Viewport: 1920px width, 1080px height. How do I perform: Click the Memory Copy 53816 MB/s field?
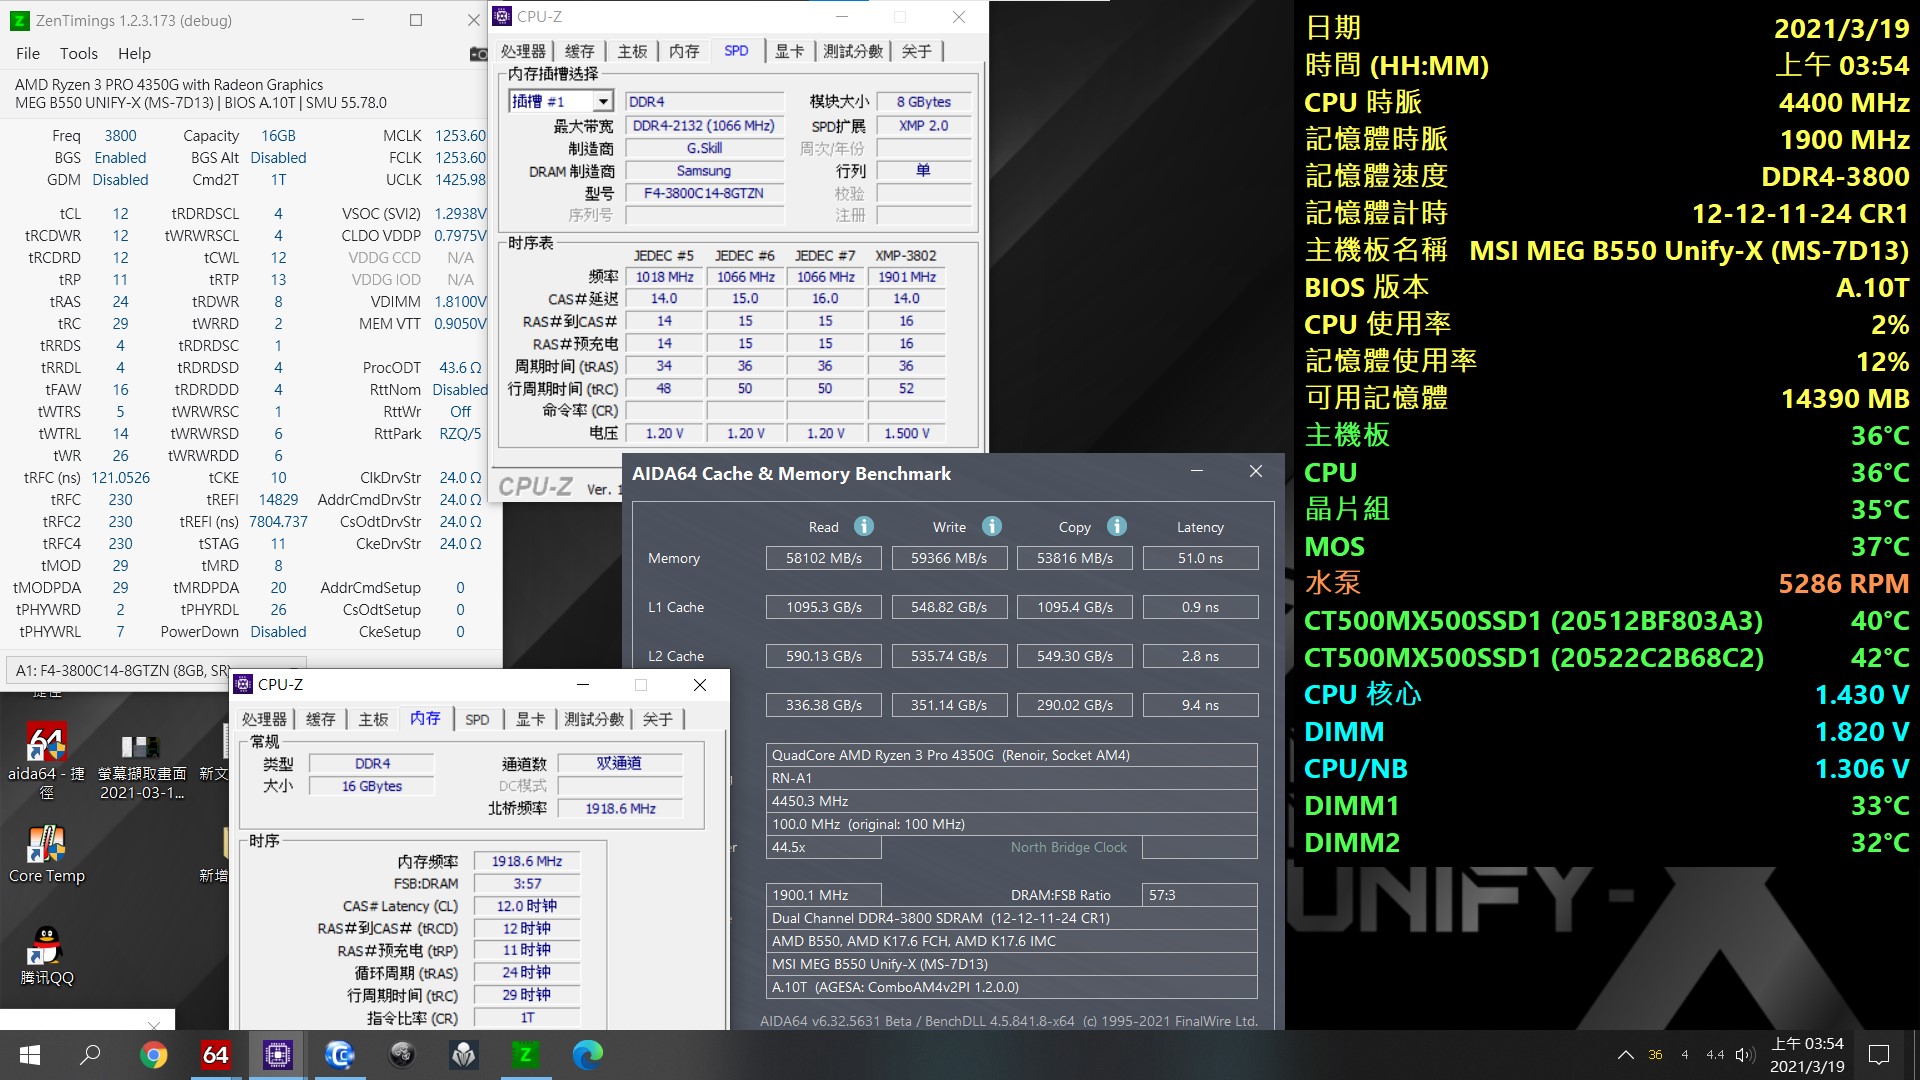[1075, 558]
